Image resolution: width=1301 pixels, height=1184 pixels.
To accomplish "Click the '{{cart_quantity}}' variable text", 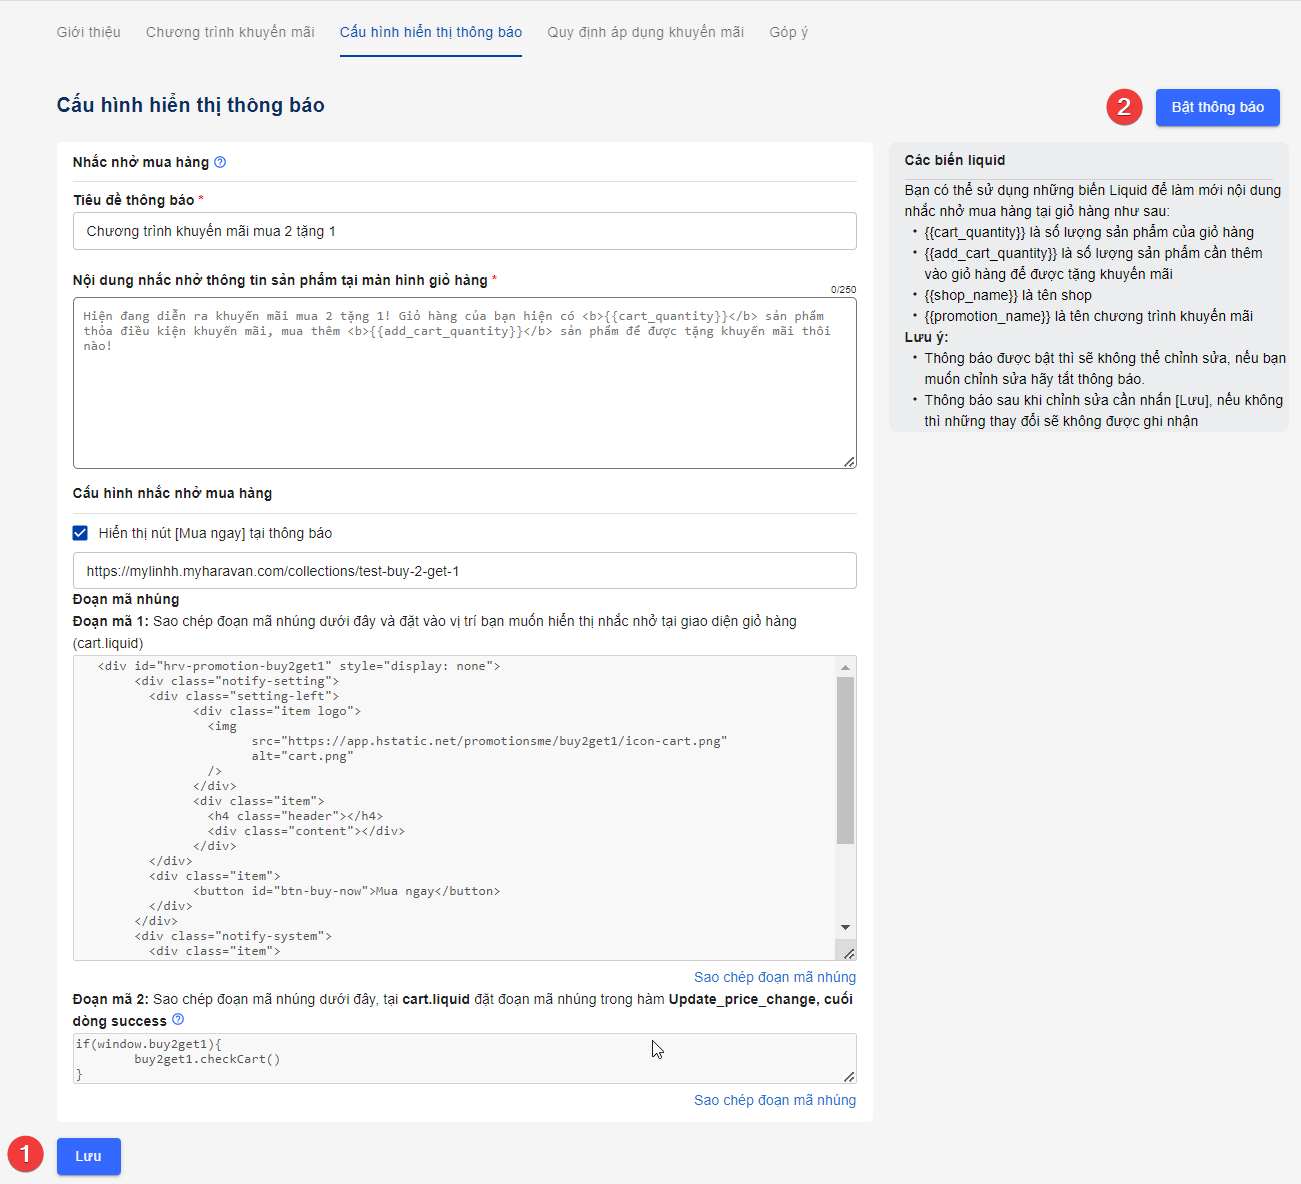I will point(975,232).
